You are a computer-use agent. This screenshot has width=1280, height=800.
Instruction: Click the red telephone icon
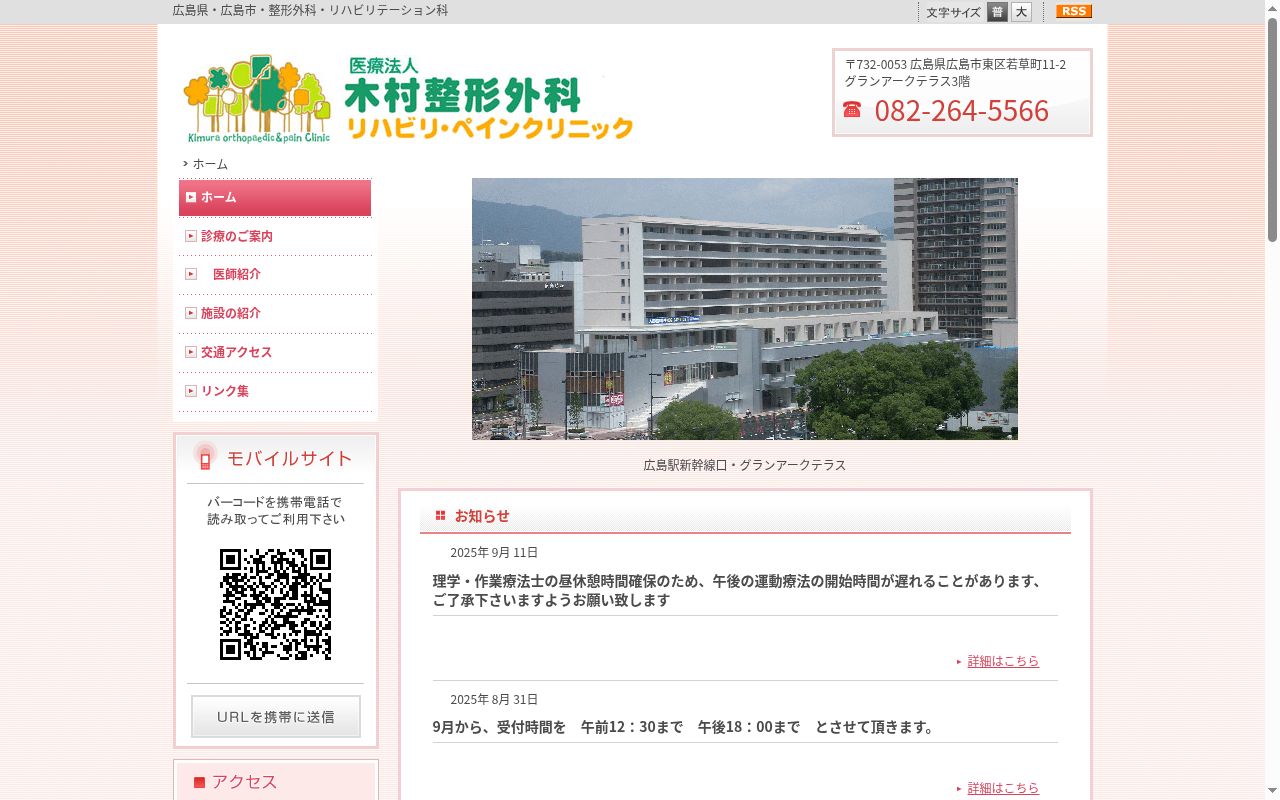coord(852,109)
